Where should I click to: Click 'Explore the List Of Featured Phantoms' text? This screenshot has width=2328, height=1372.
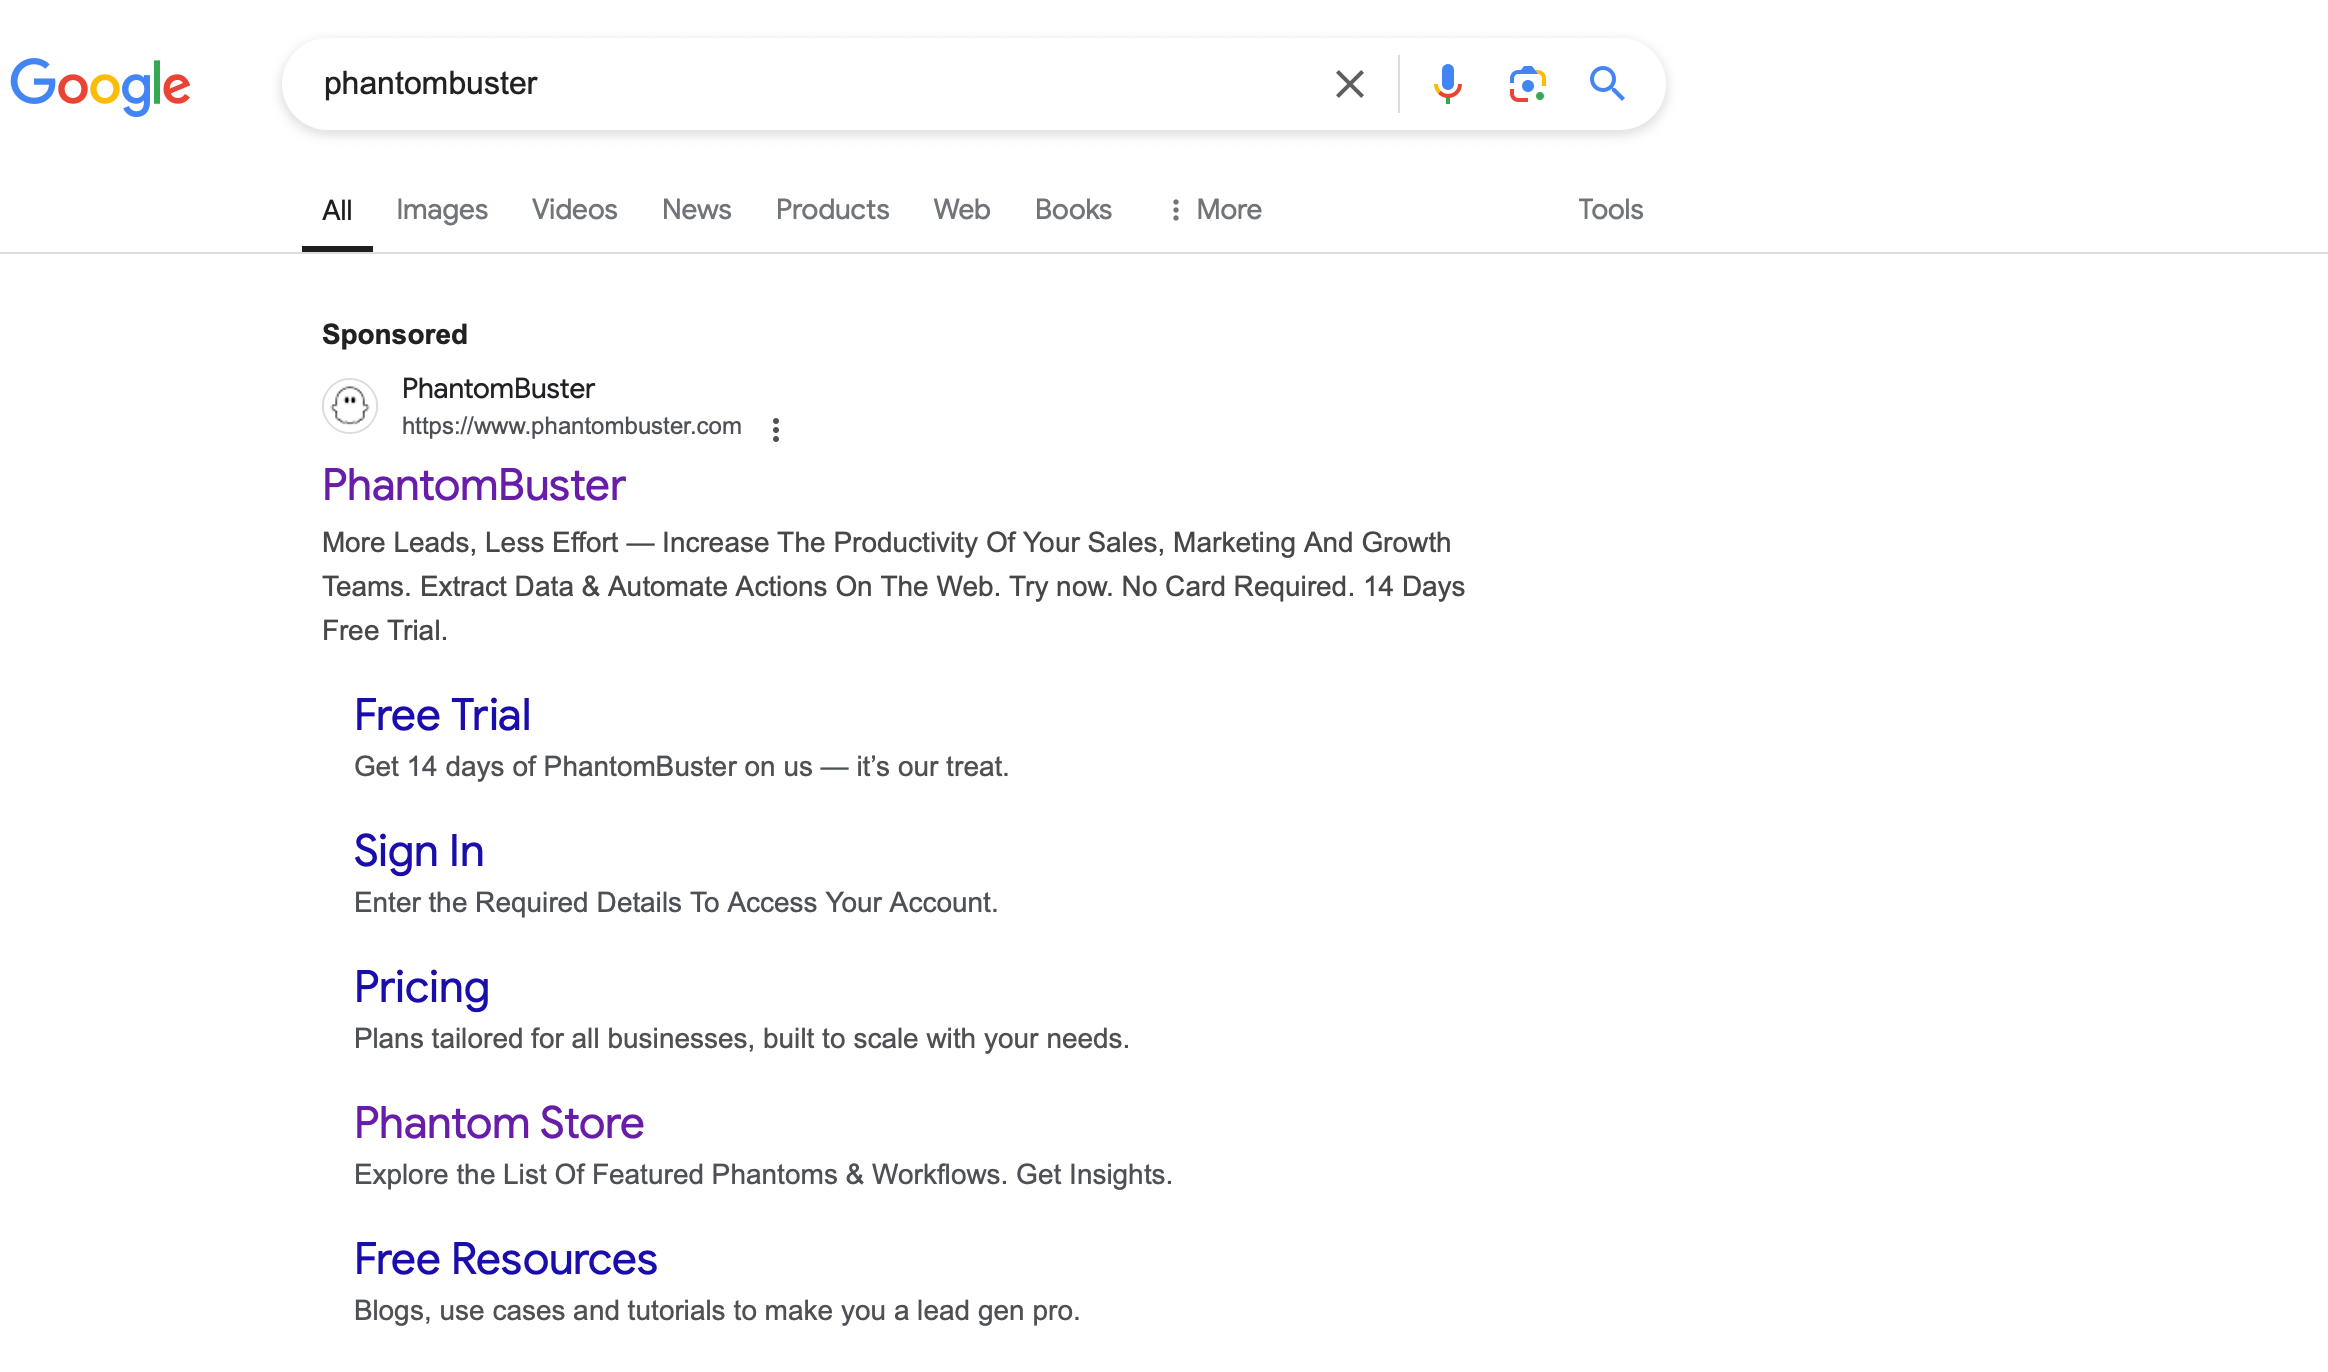click(763, 1174)
